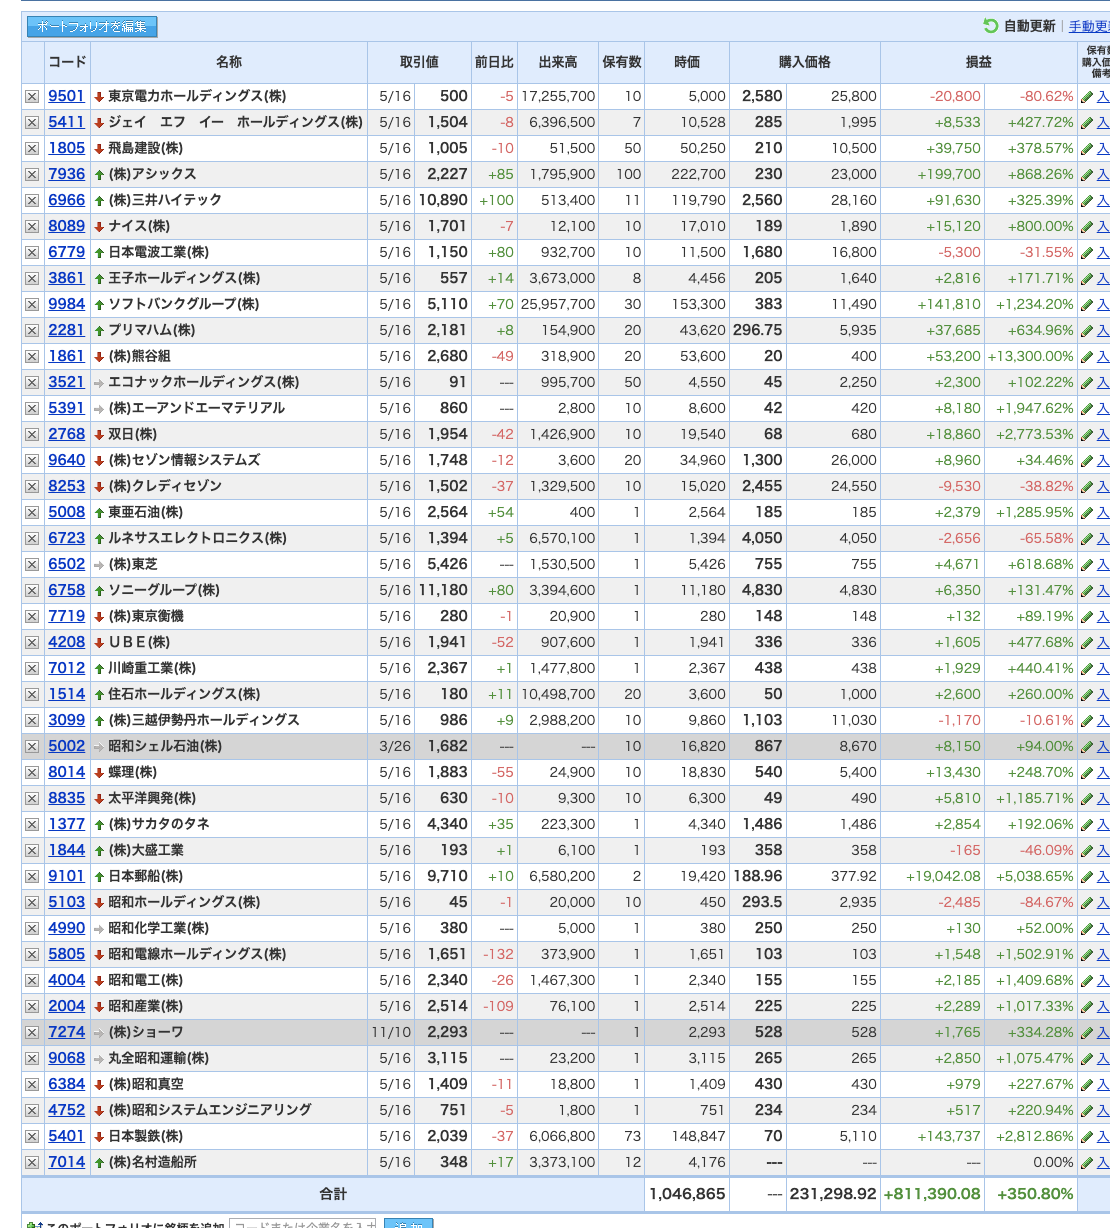This screenshot has height=1228, width=1110.
Task: Click the 保有数 column header
Action: click(x=621, y=62)
